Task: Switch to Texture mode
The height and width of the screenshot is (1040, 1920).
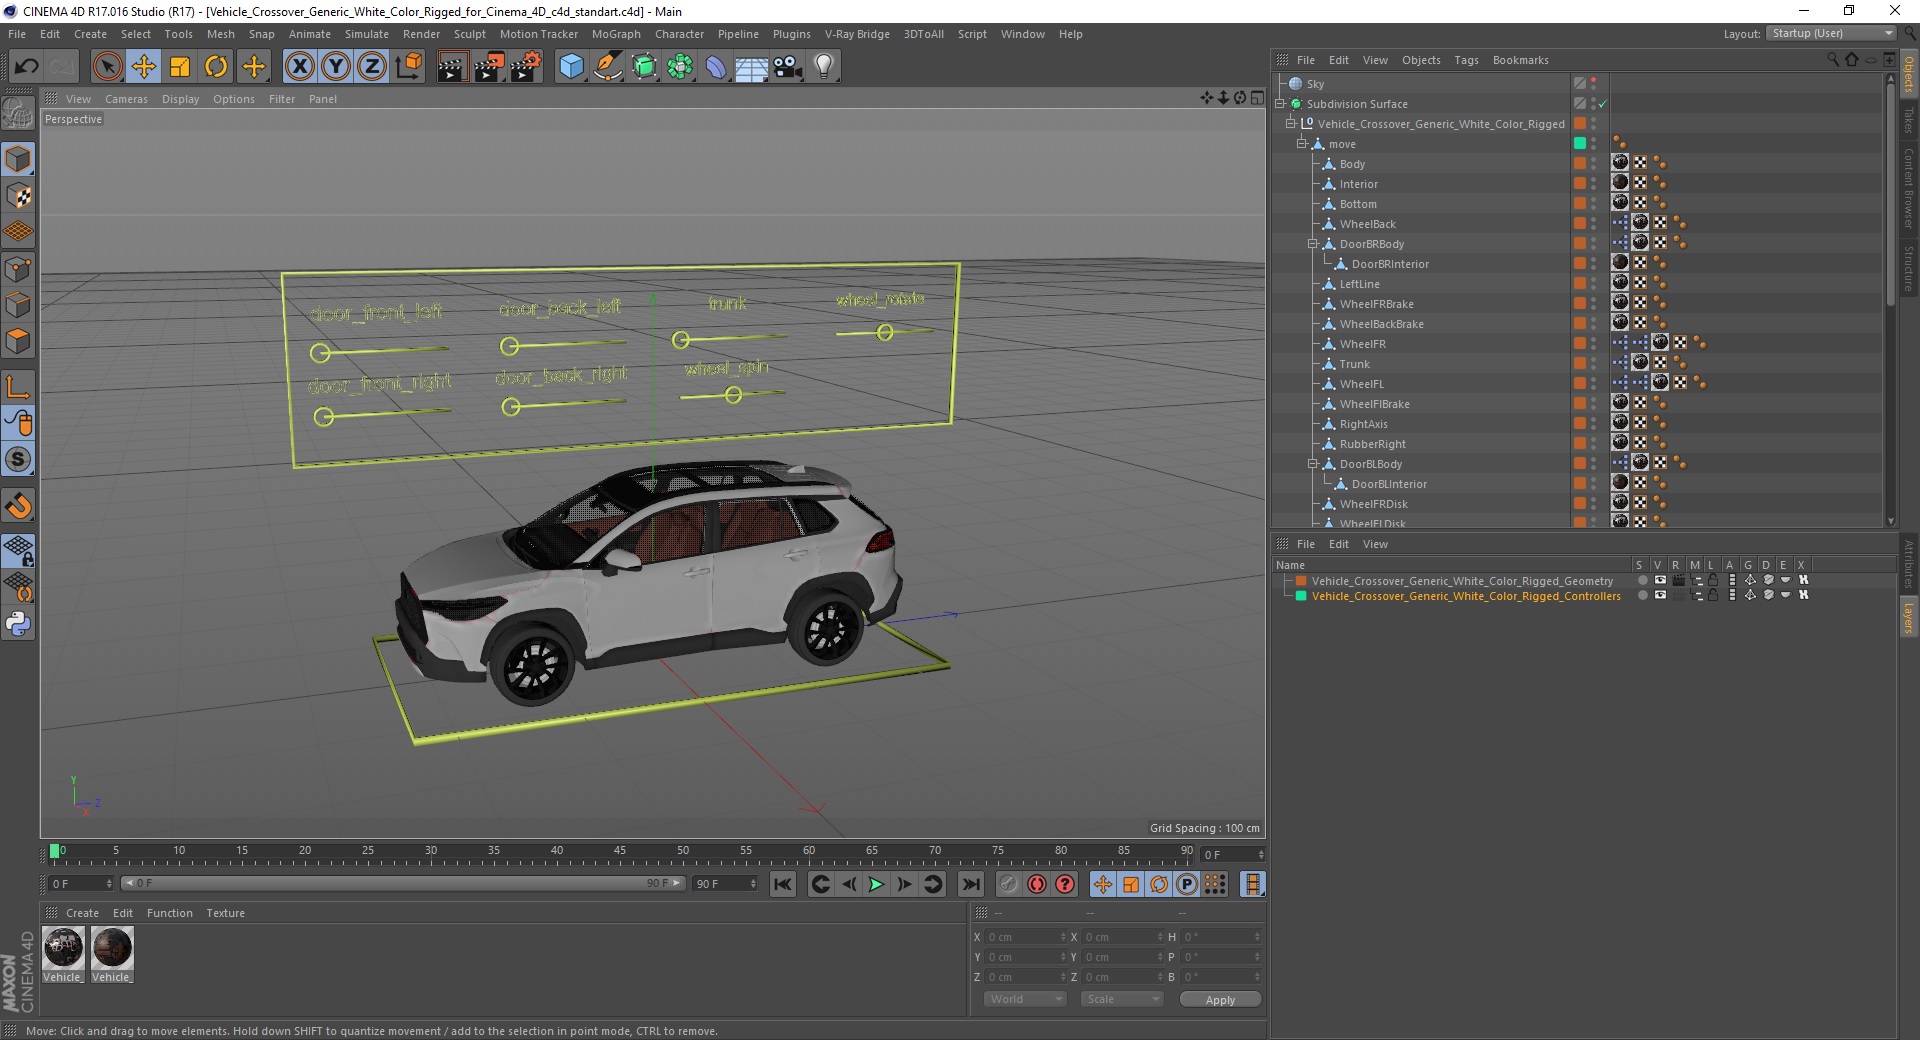Action: coord(18,196)
